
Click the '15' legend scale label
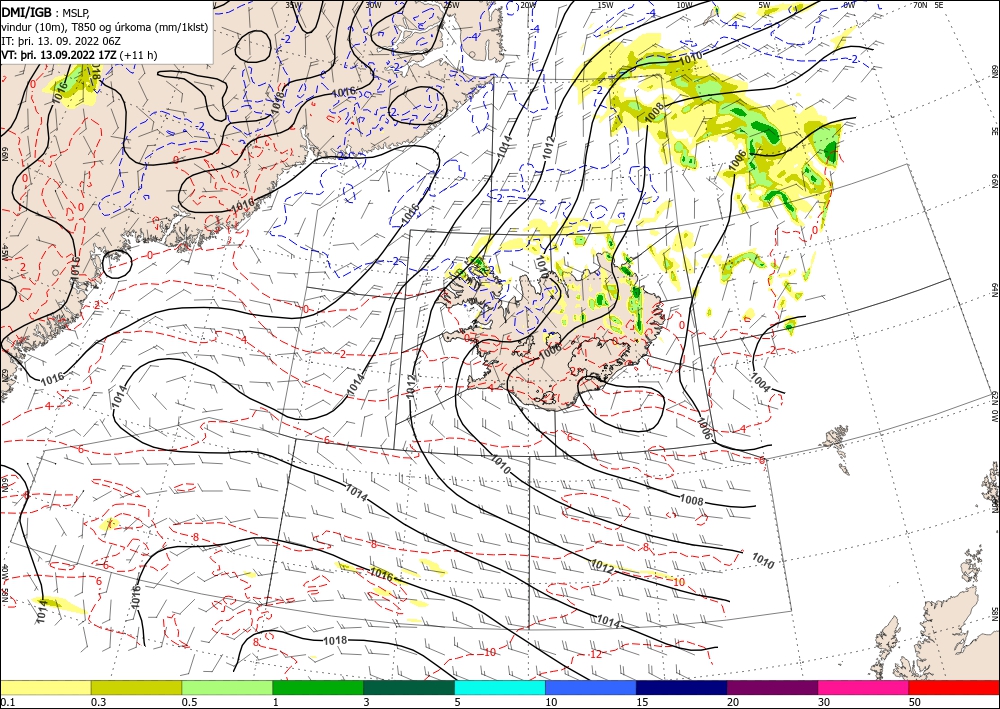(642, 702)
